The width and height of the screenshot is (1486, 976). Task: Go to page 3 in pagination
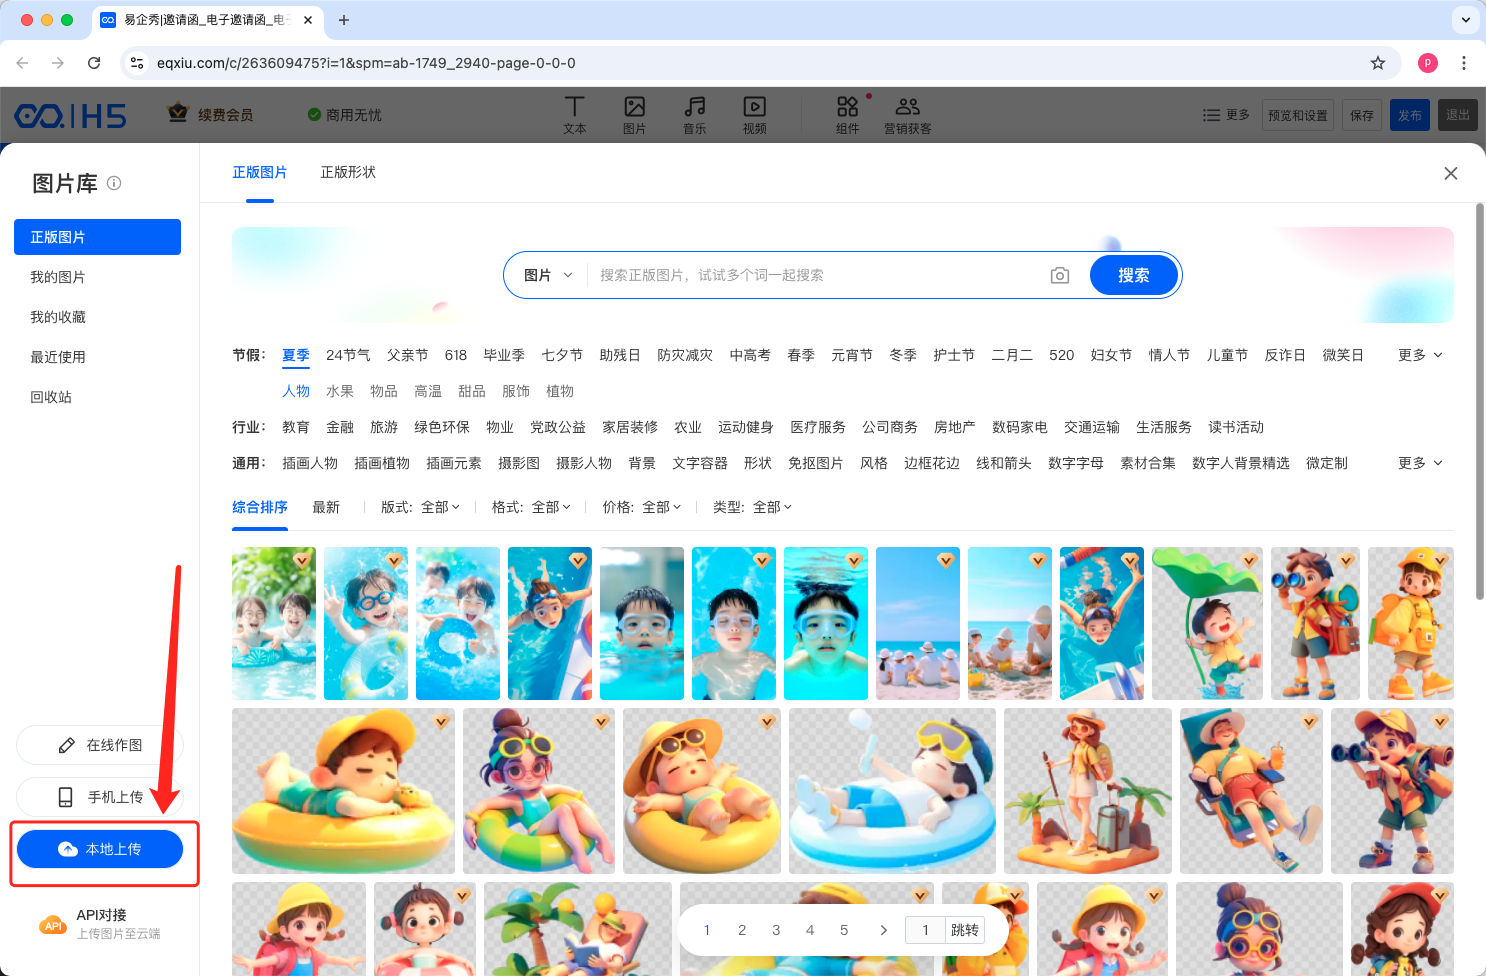click(776, 930)
